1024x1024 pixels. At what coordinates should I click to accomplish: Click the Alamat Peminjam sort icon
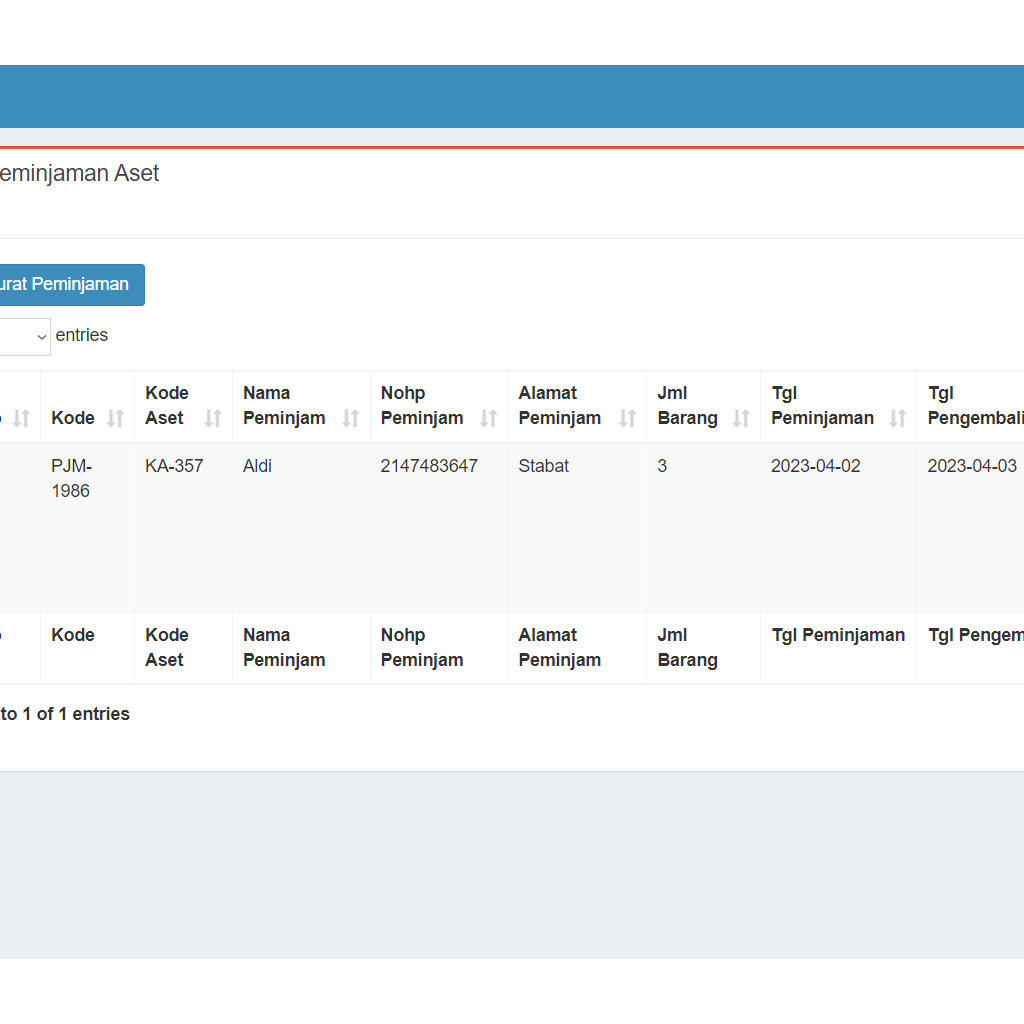pyautogui.click(x=627, y=418)
